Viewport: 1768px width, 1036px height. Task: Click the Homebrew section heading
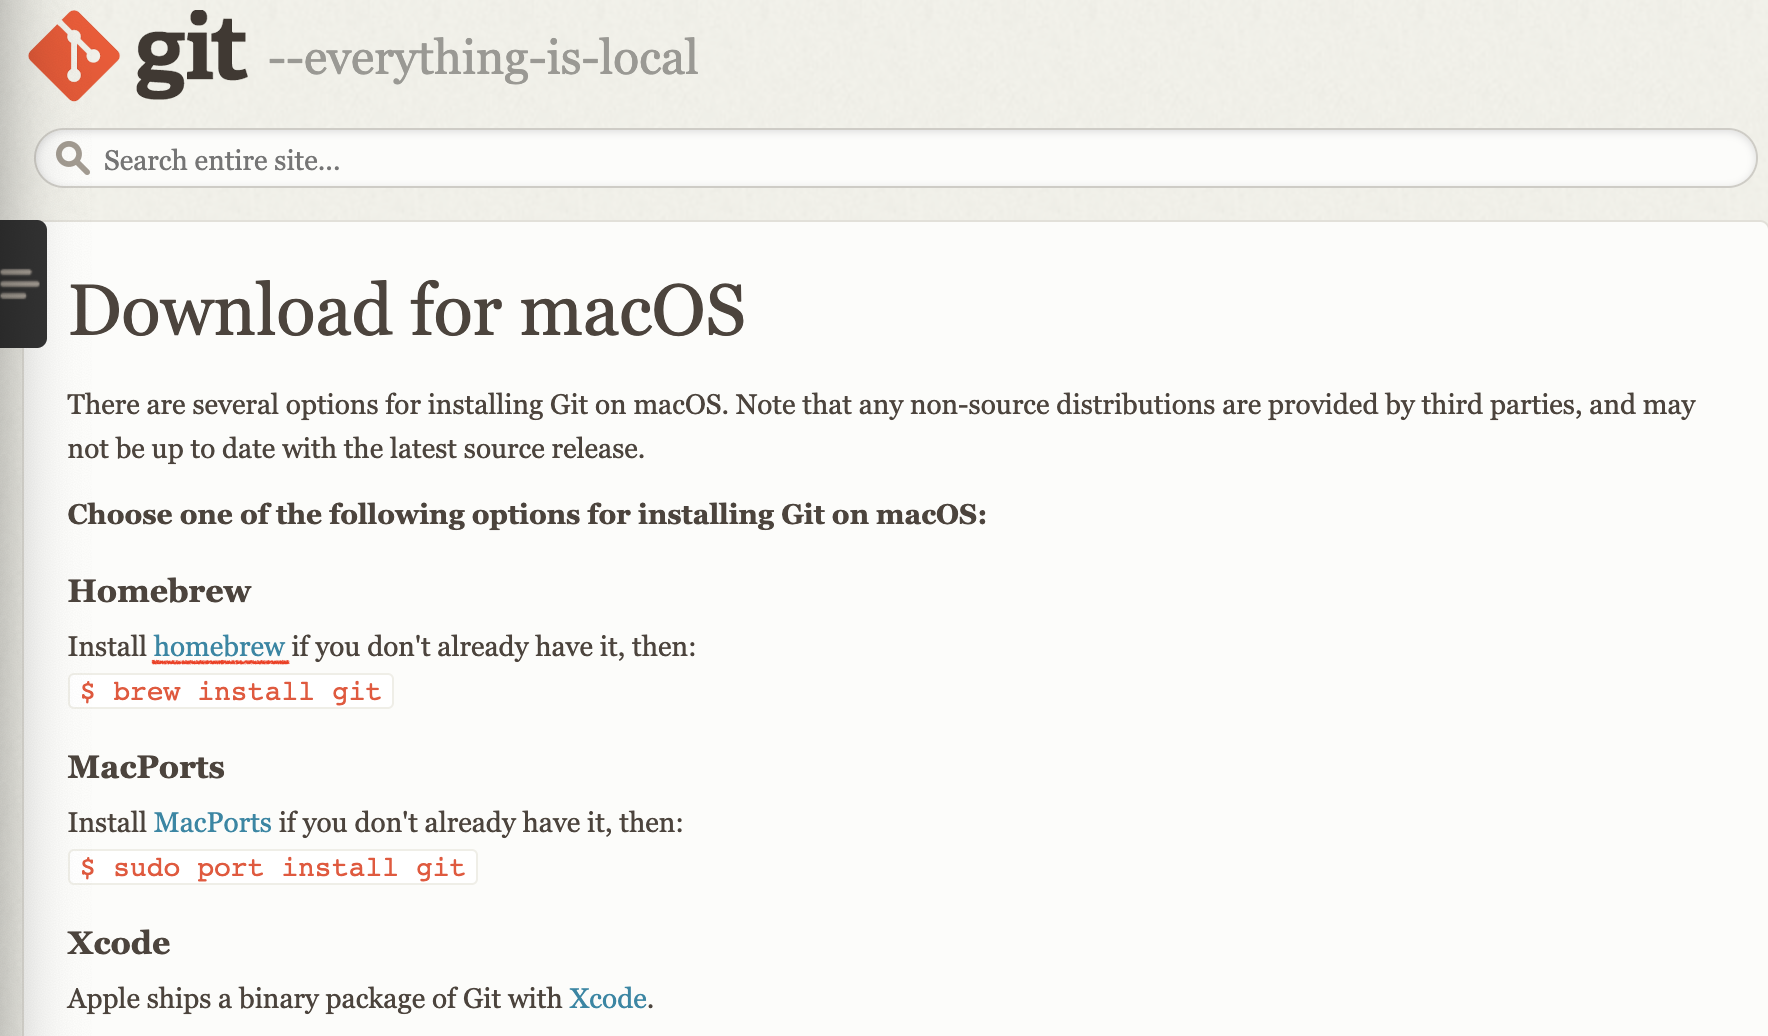coord(159,591)
